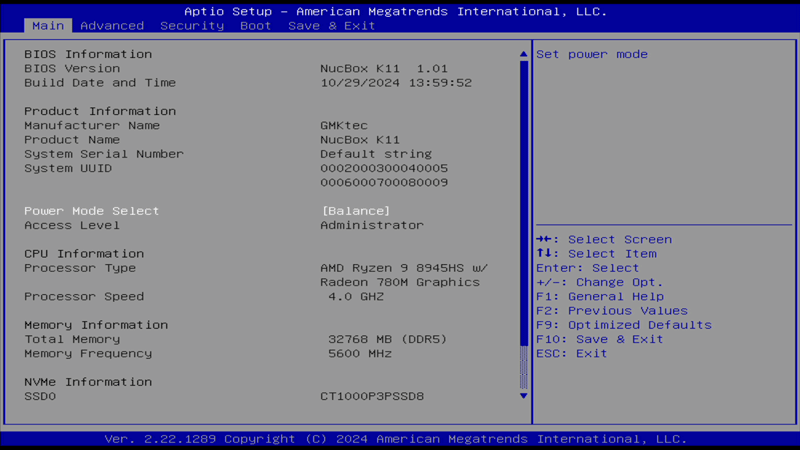Click the 10/29/2024 13:59:52 build value
800x450 pixels.
tap(396, 83)
